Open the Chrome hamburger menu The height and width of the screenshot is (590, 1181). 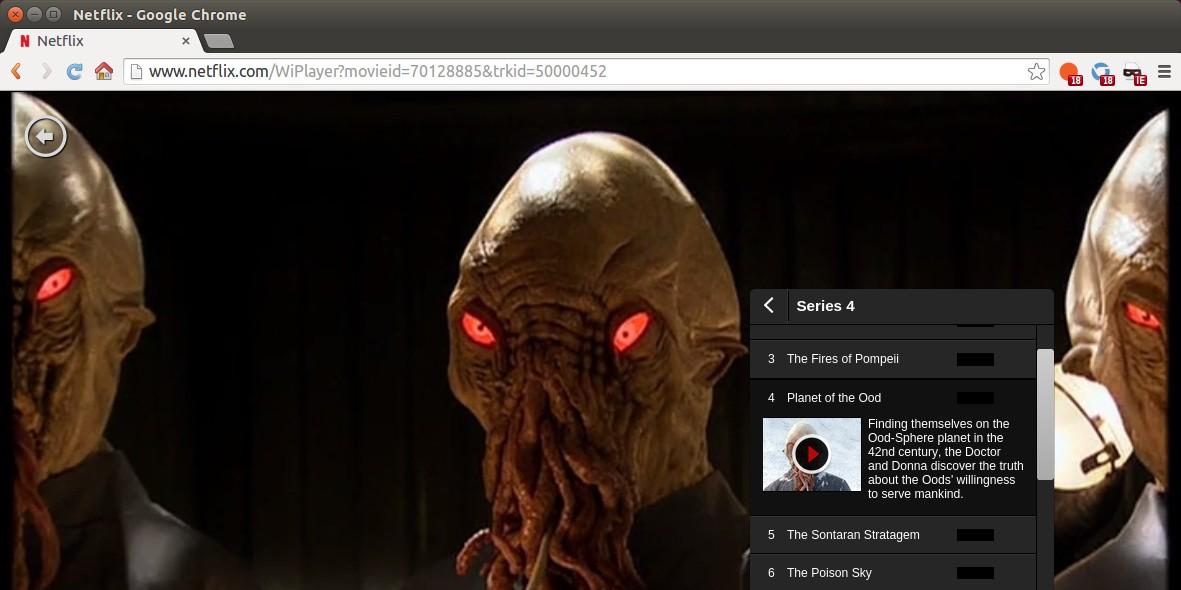[x=1164, y=72]
